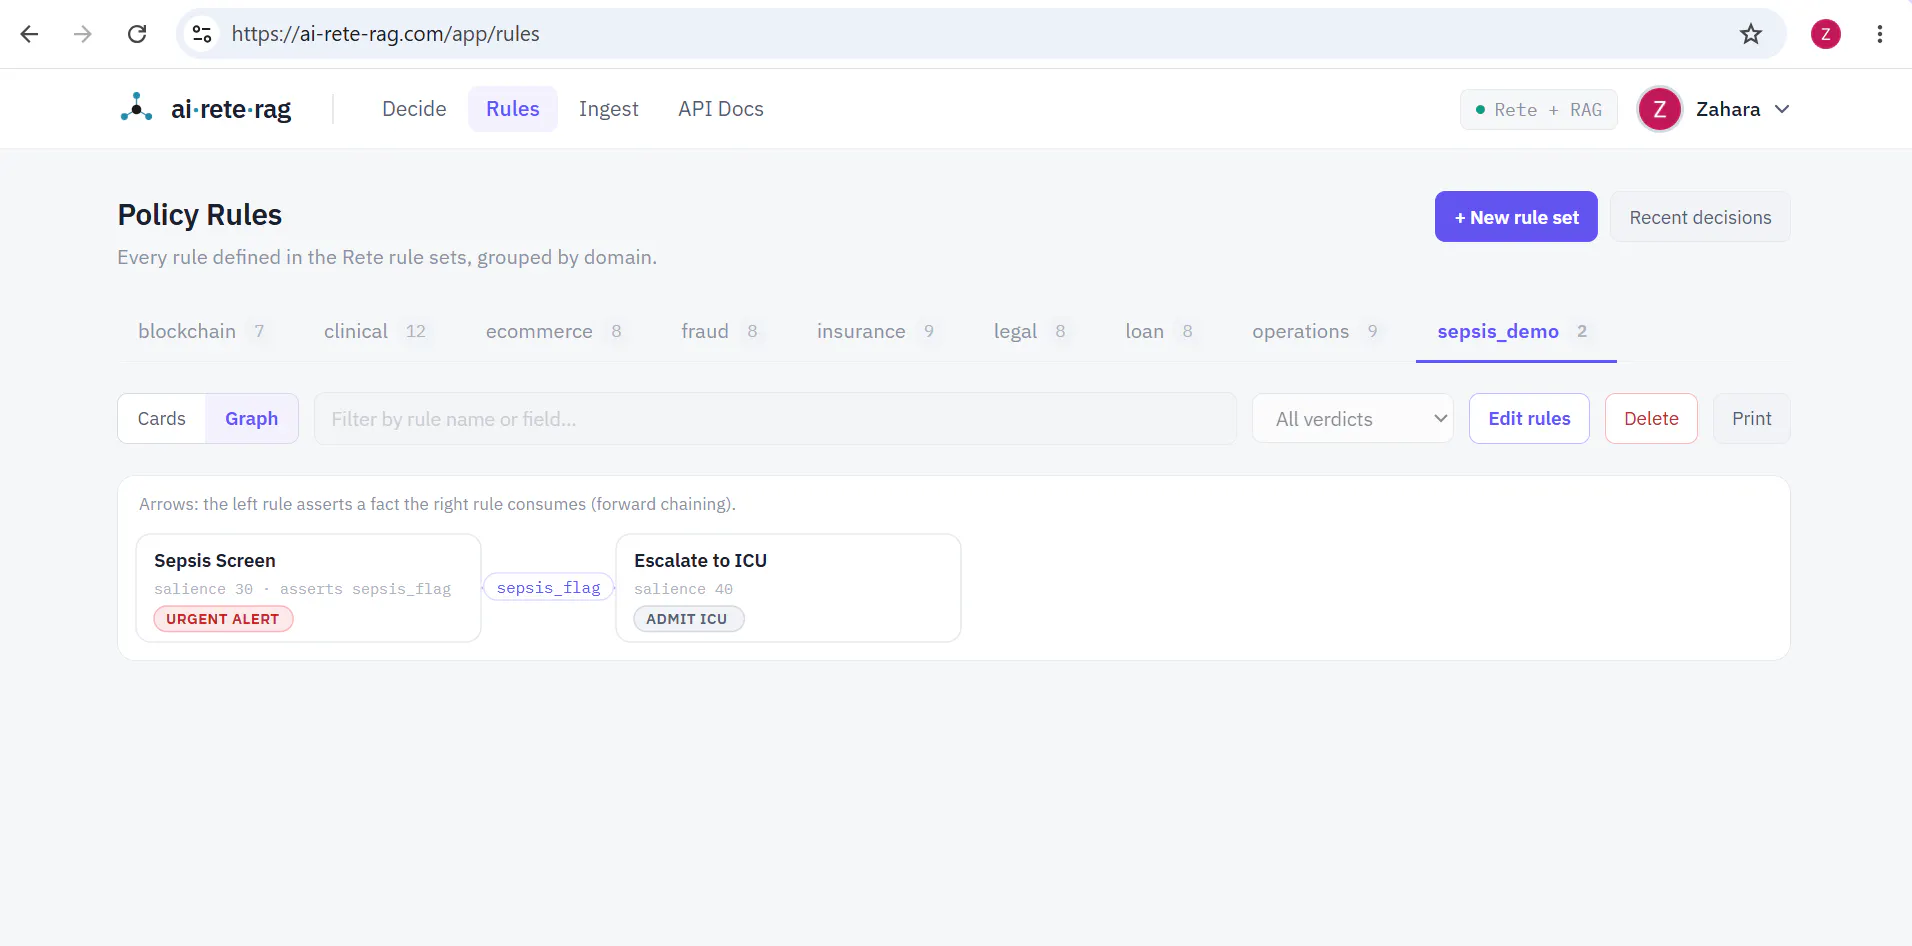Click the Policy Rules heading
Image resolution: width=1912 pixels, height=946 pixels.
[200, 215]
